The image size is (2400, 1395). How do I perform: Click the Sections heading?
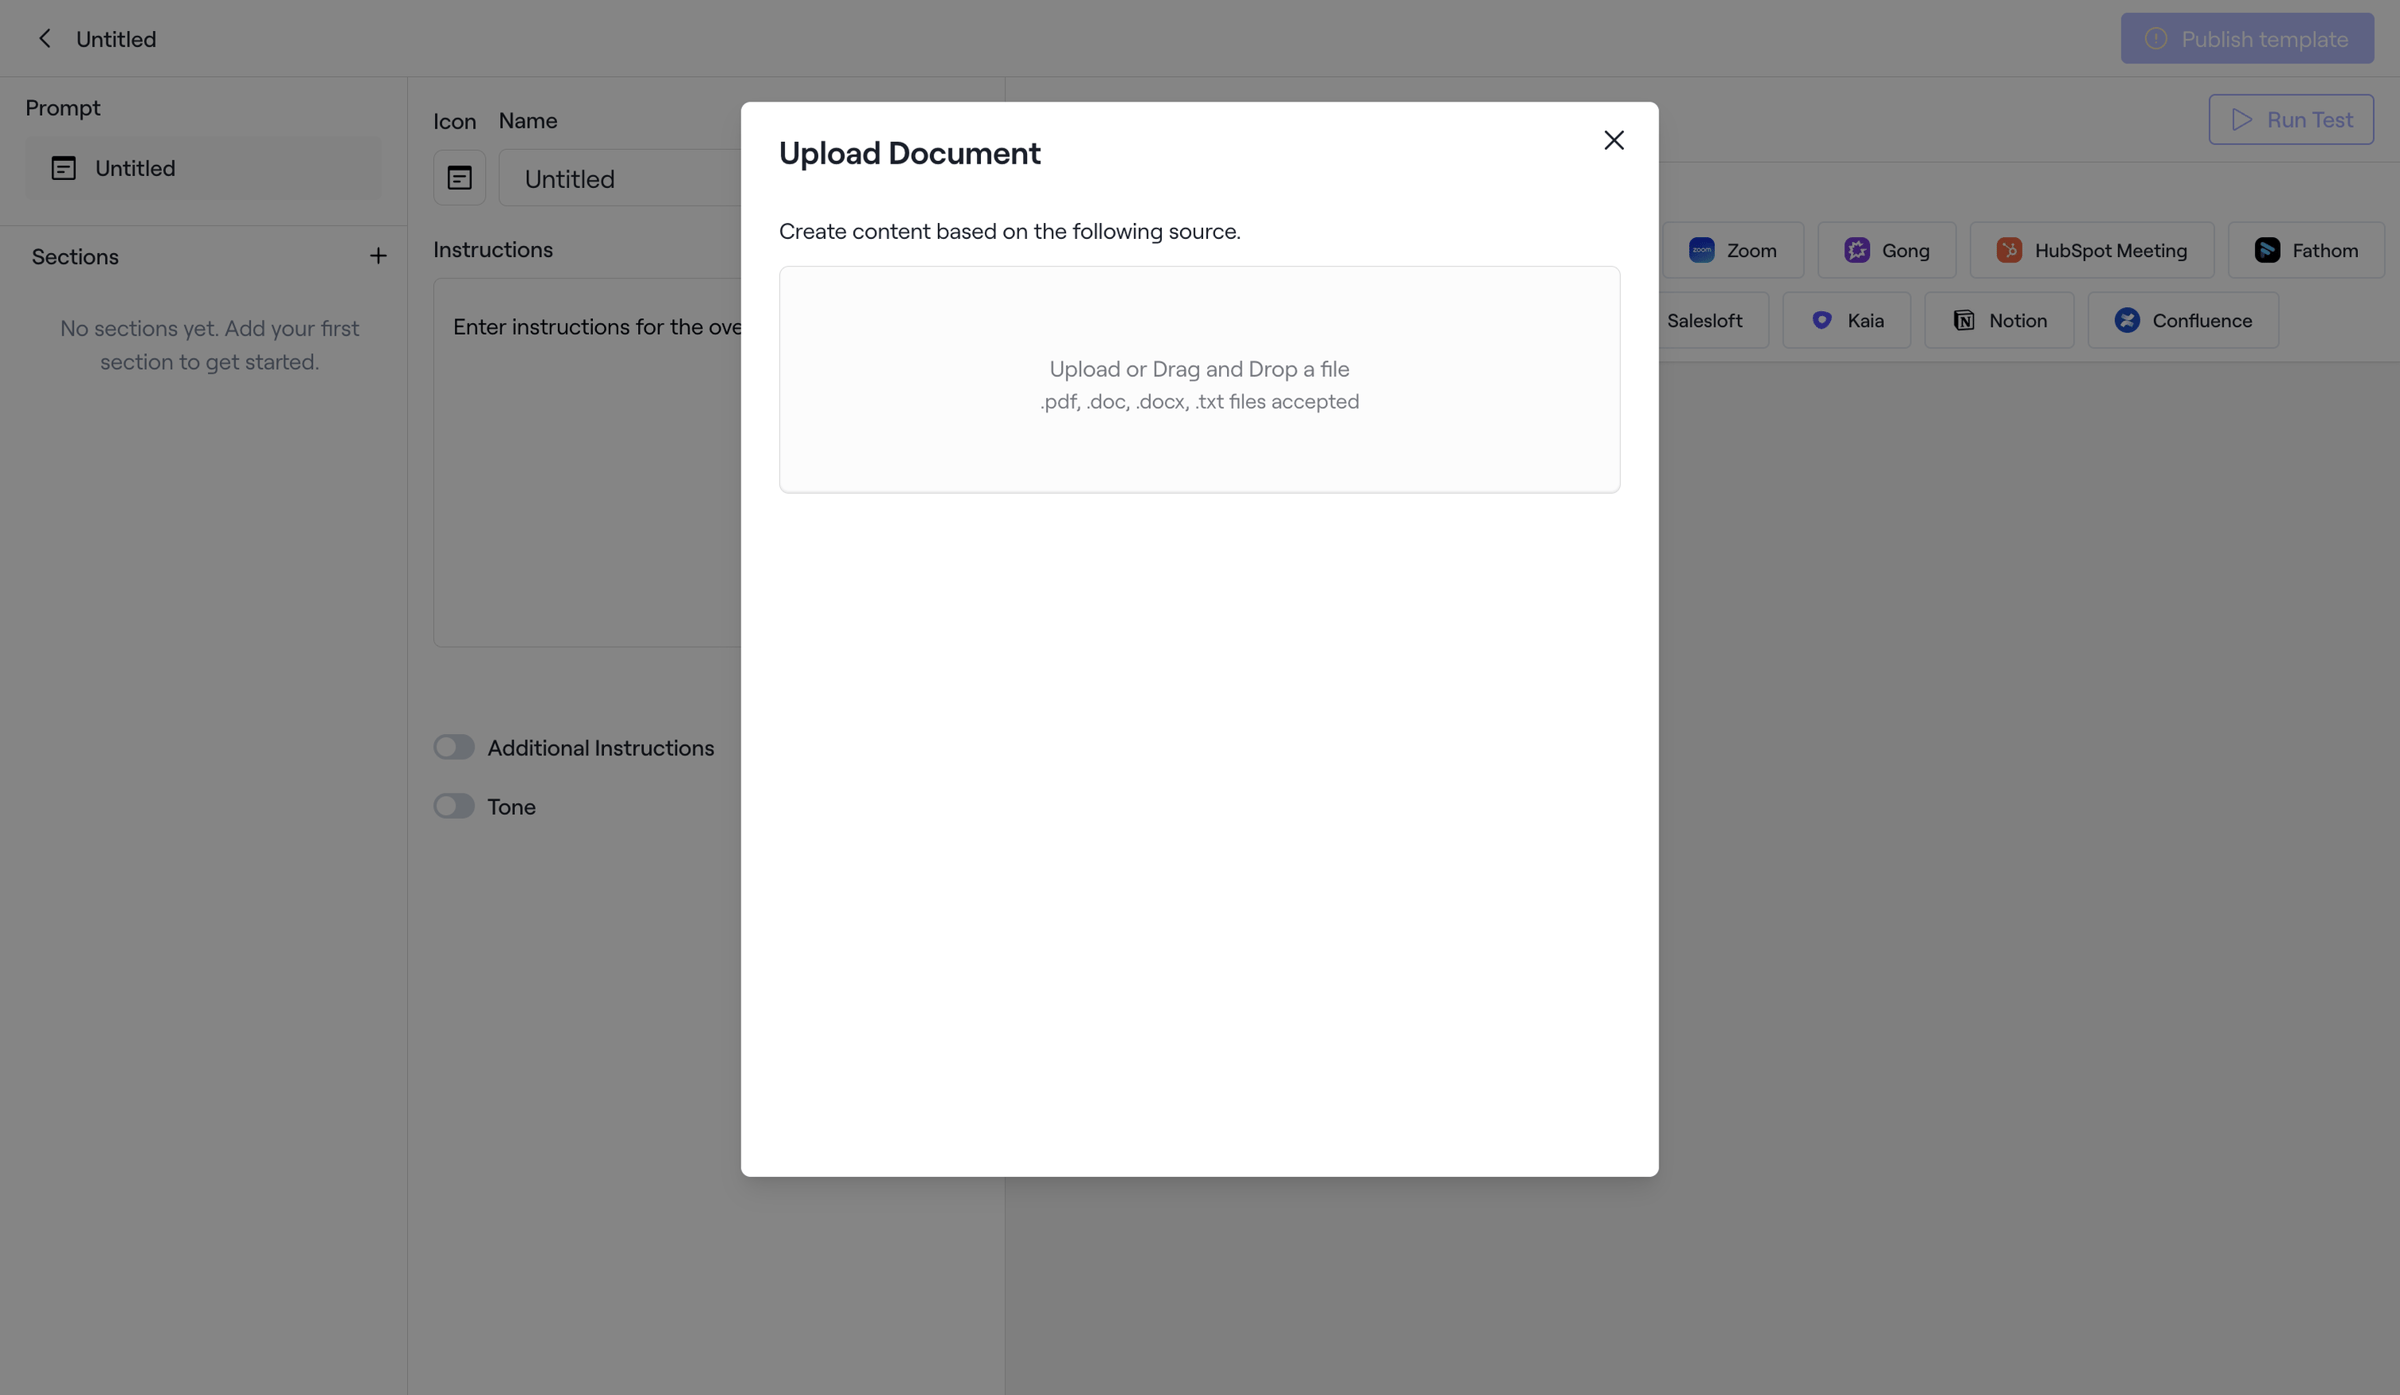(x=75, y=256)
